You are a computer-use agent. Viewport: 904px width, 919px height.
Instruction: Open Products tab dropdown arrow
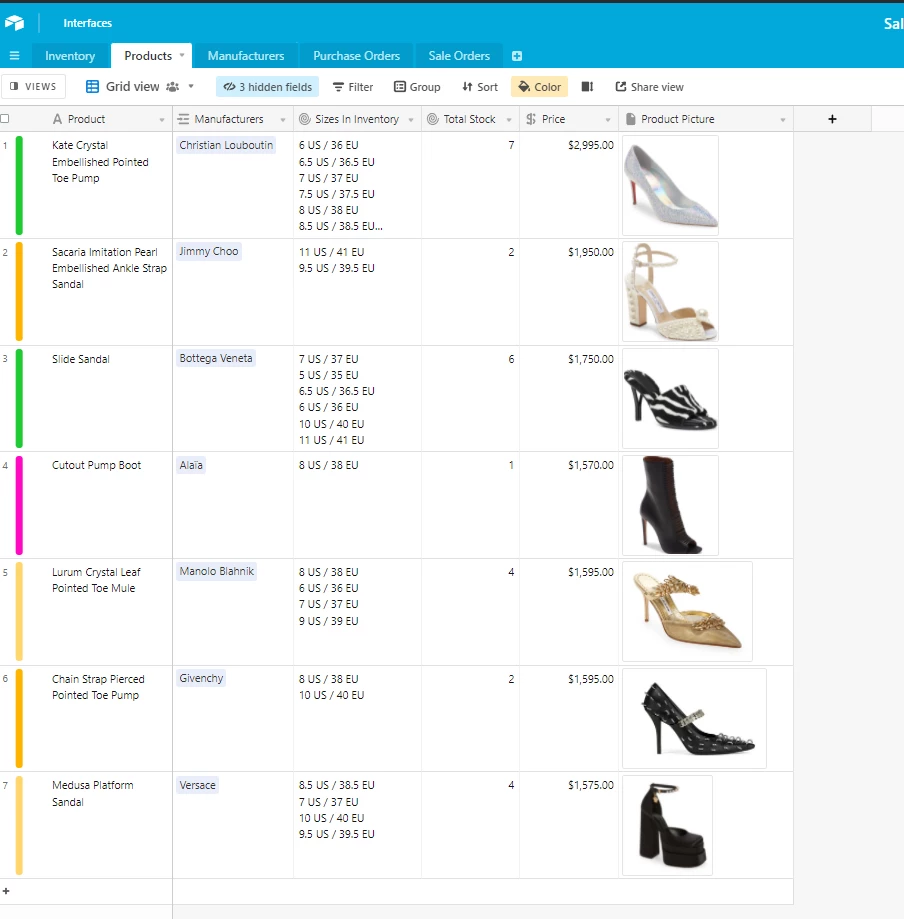(182, 55)
